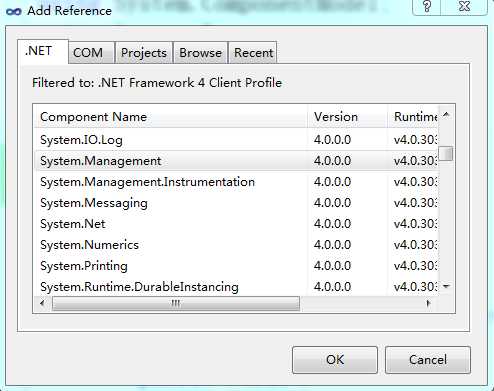
Task: Click the horizontal scrollbar thumb
Action: point(176,304)
